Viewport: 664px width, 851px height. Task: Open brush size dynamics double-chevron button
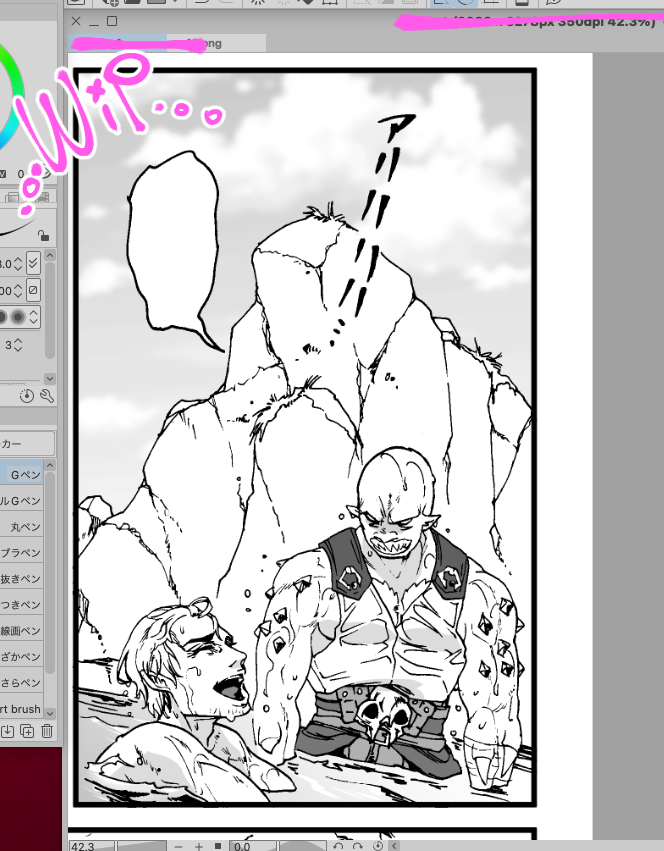pyautogui.click(x=33, y=263)
